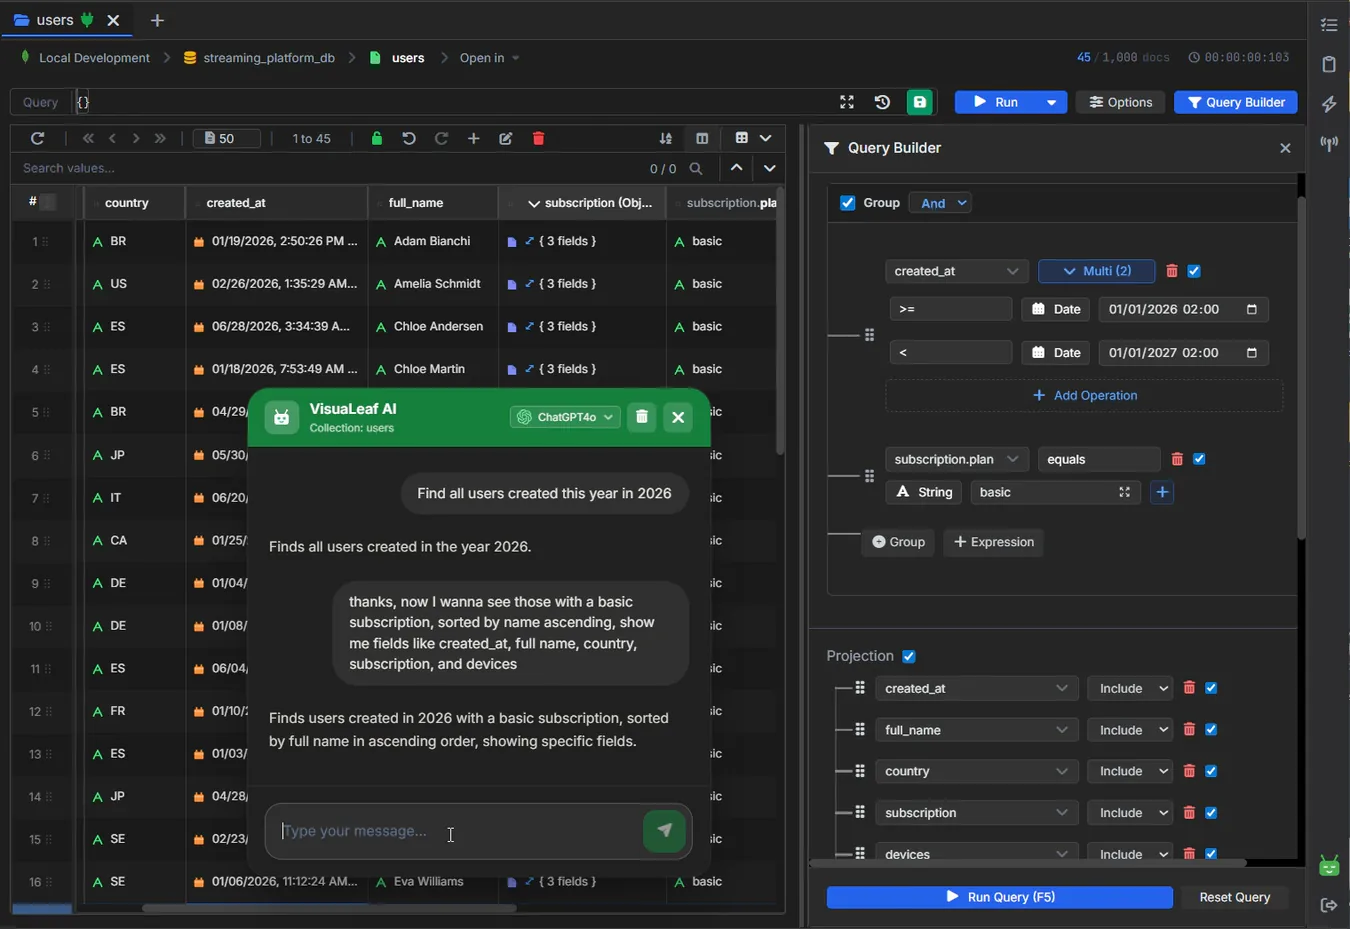Open the table view mode dropdown
The image size is (1350, 929).
click(x=754, y=139)
